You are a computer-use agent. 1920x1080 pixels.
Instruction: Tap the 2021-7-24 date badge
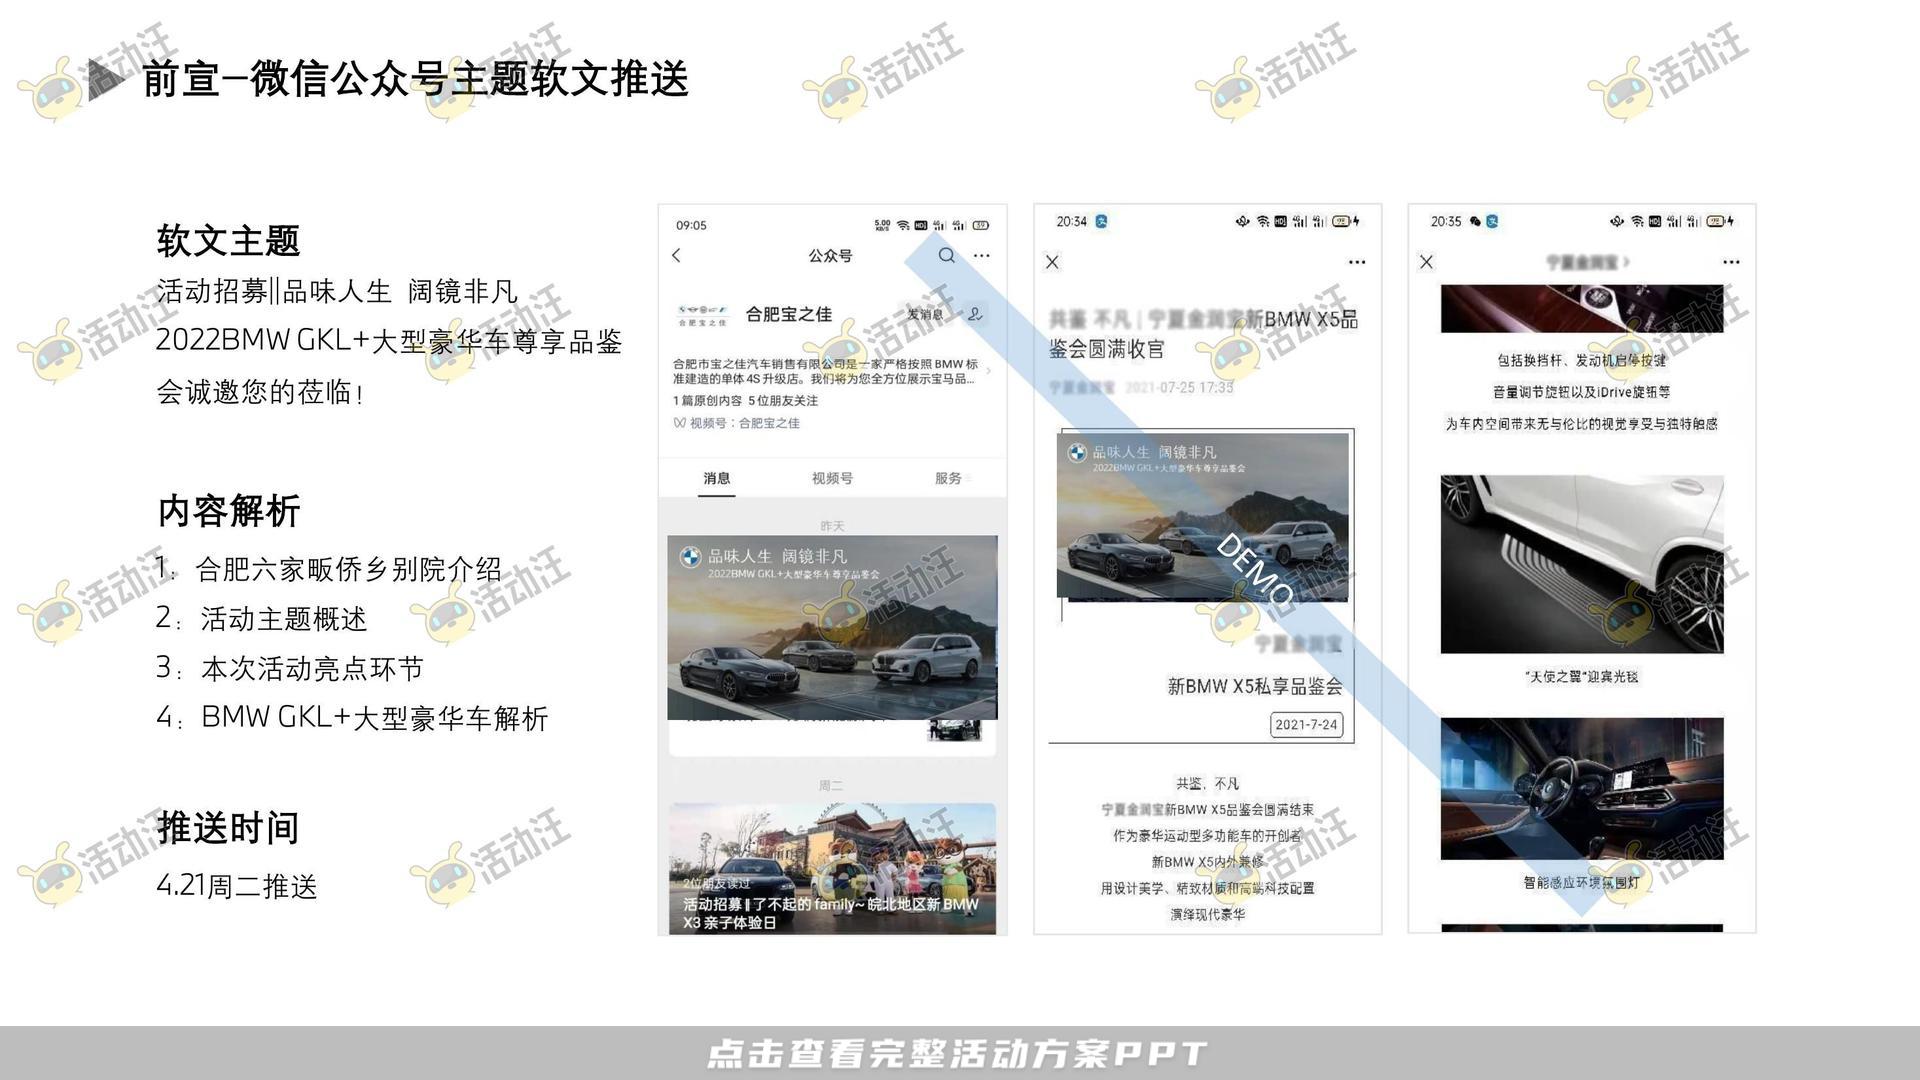1306,724
